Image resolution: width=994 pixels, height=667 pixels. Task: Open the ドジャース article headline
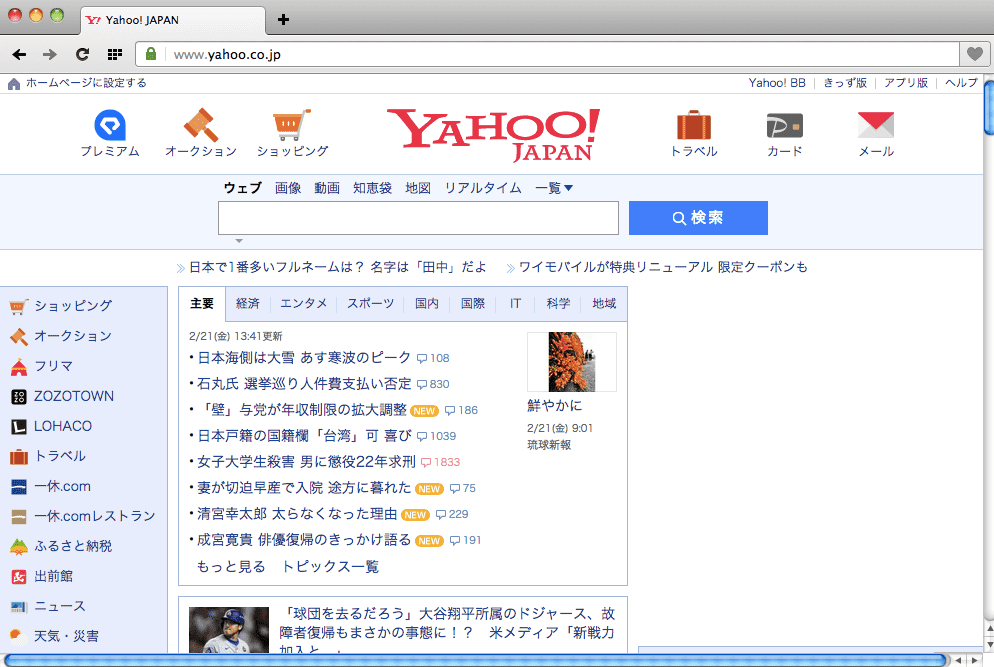coord(448,631)
